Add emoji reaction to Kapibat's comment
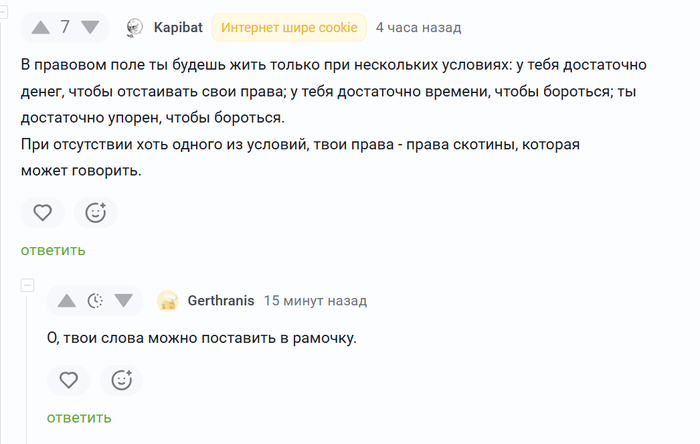 pos(96,212)
